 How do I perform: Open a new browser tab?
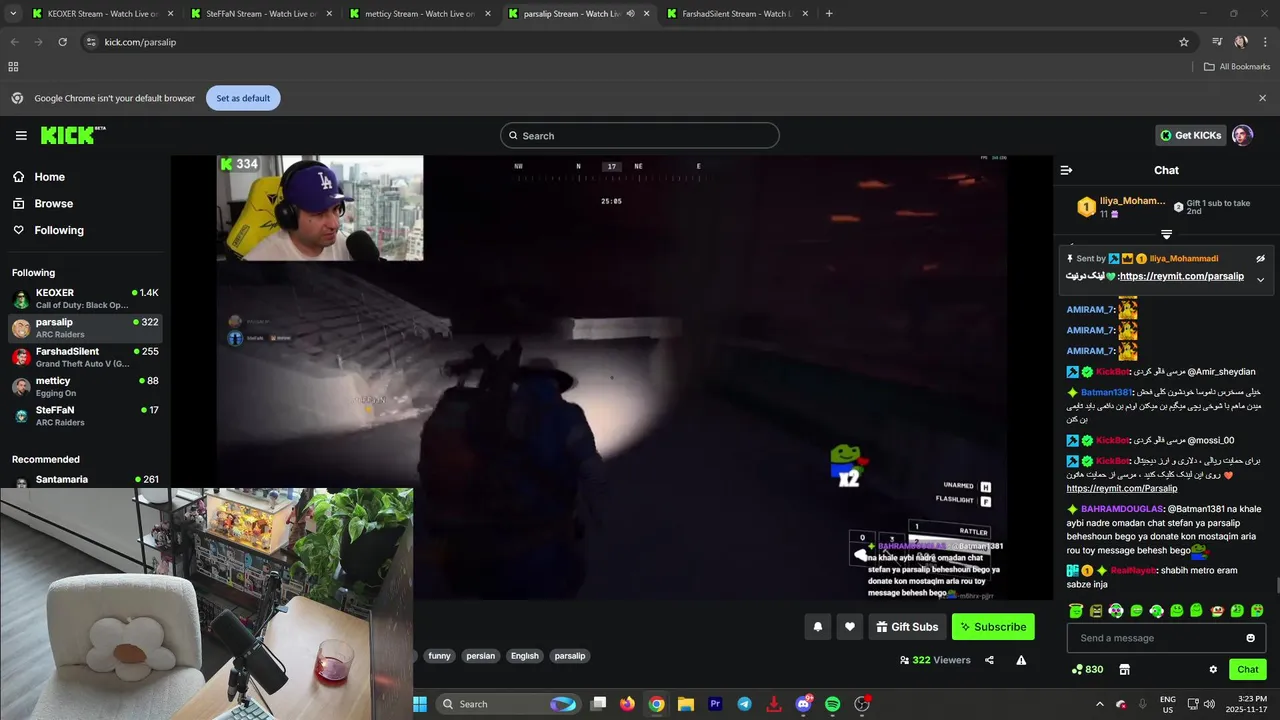pos(829,14)
